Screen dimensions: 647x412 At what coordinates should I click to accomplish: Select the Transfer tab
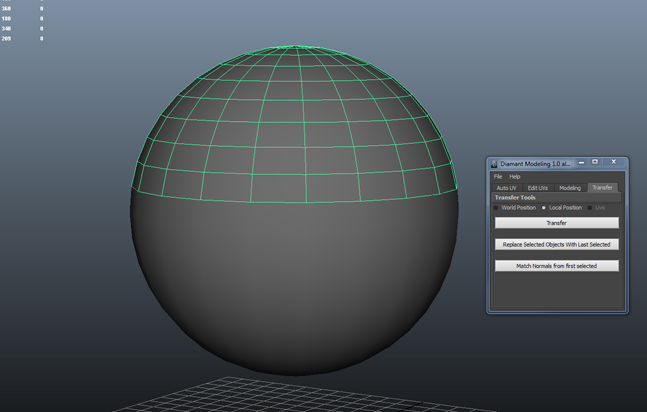tap(602, 188)
